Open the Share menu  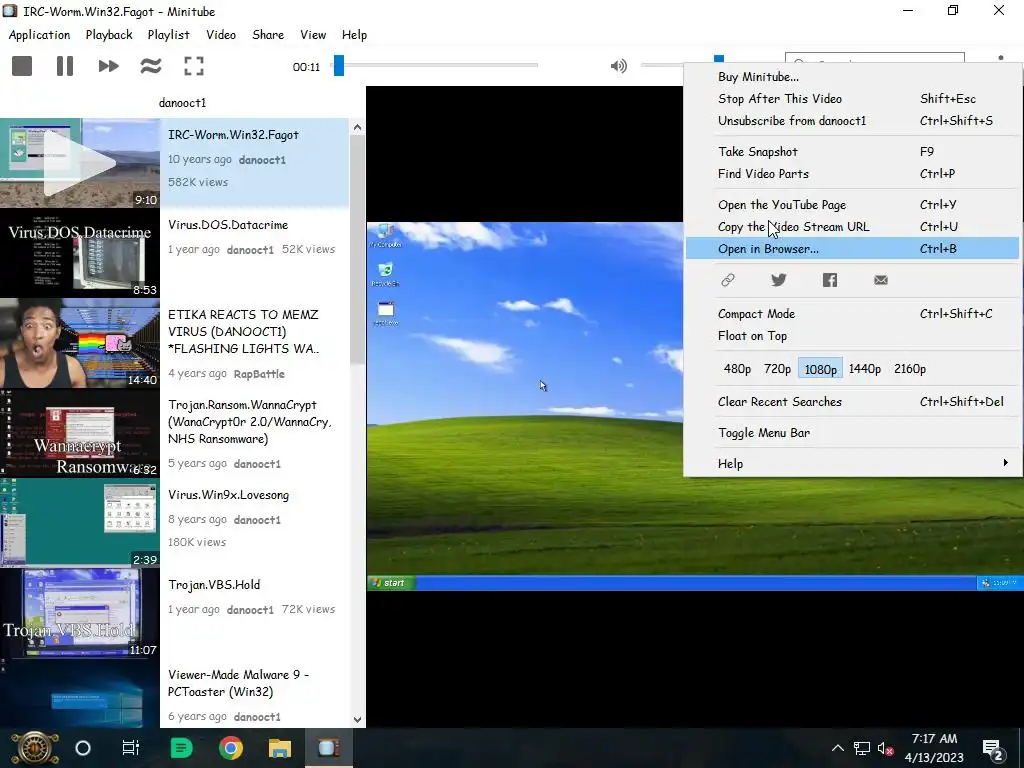[x=268, y=35]
